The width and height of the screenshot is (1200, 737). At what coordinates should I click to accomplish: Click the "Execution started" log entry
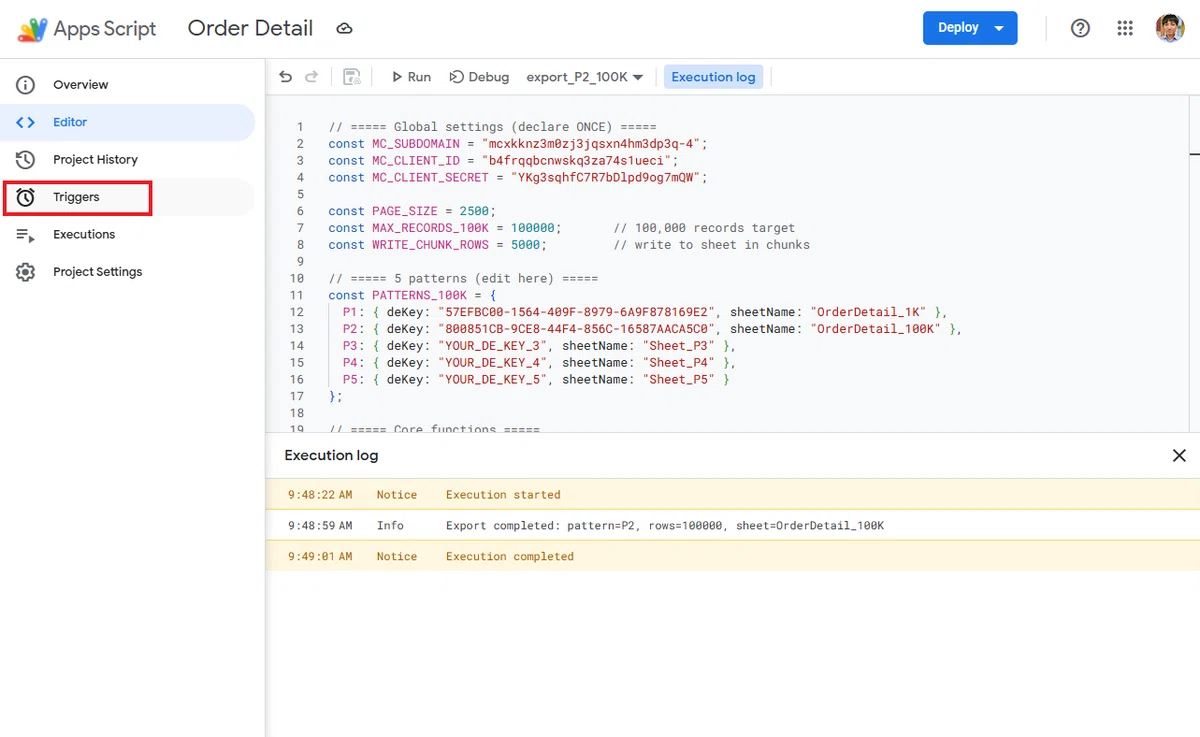[733, 494]
